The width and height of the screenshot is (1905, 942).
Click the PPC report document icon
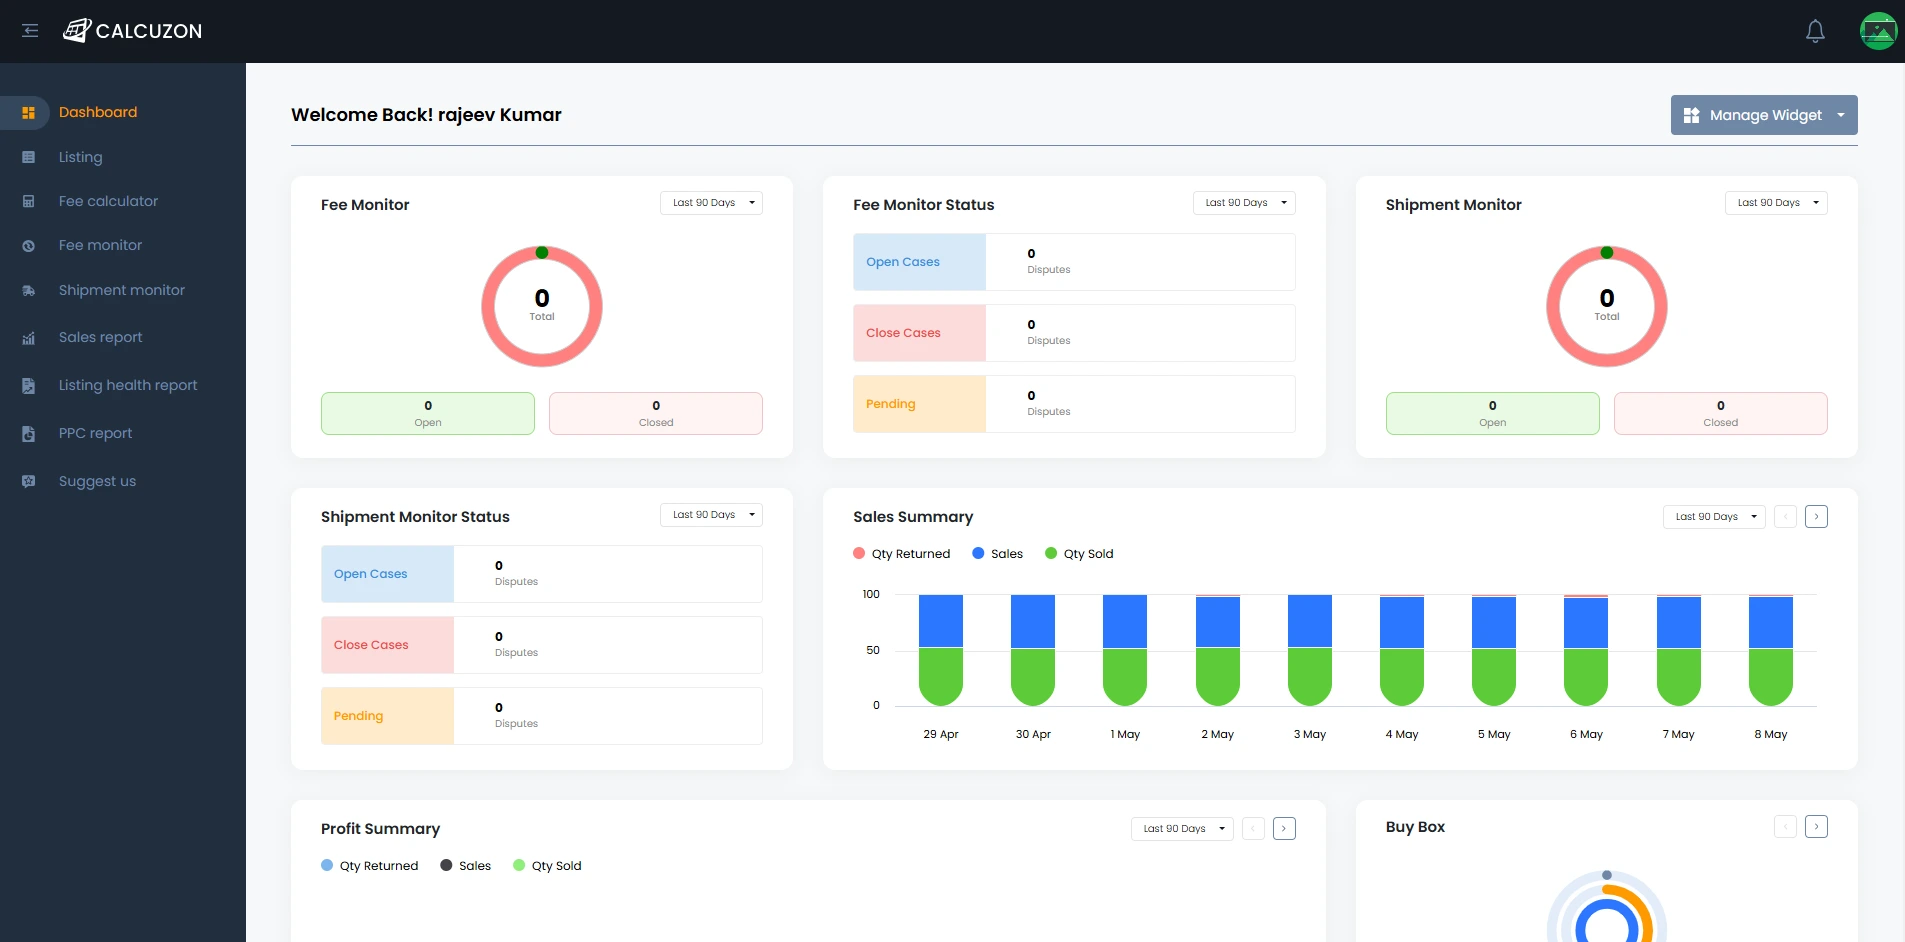(29, 434)
